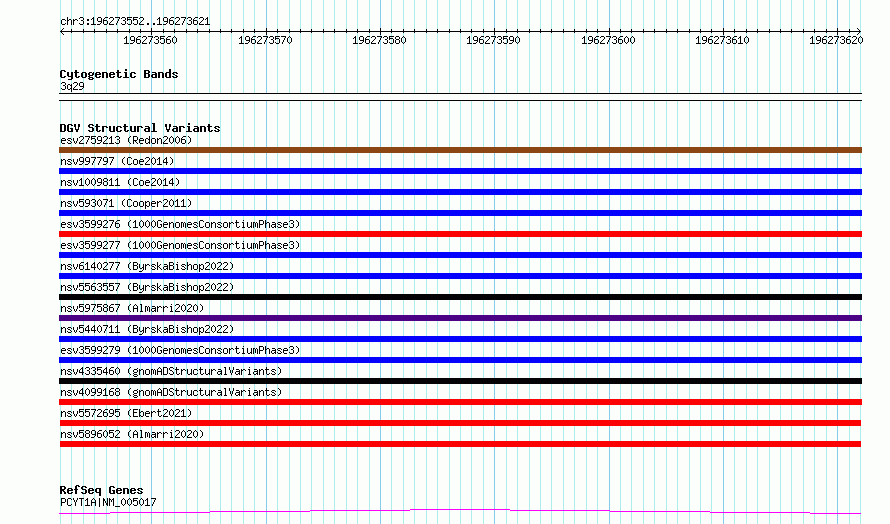
Task: Click the purple bar under nsv5975867
Action: pyautogui.click(x=460, y=318)
